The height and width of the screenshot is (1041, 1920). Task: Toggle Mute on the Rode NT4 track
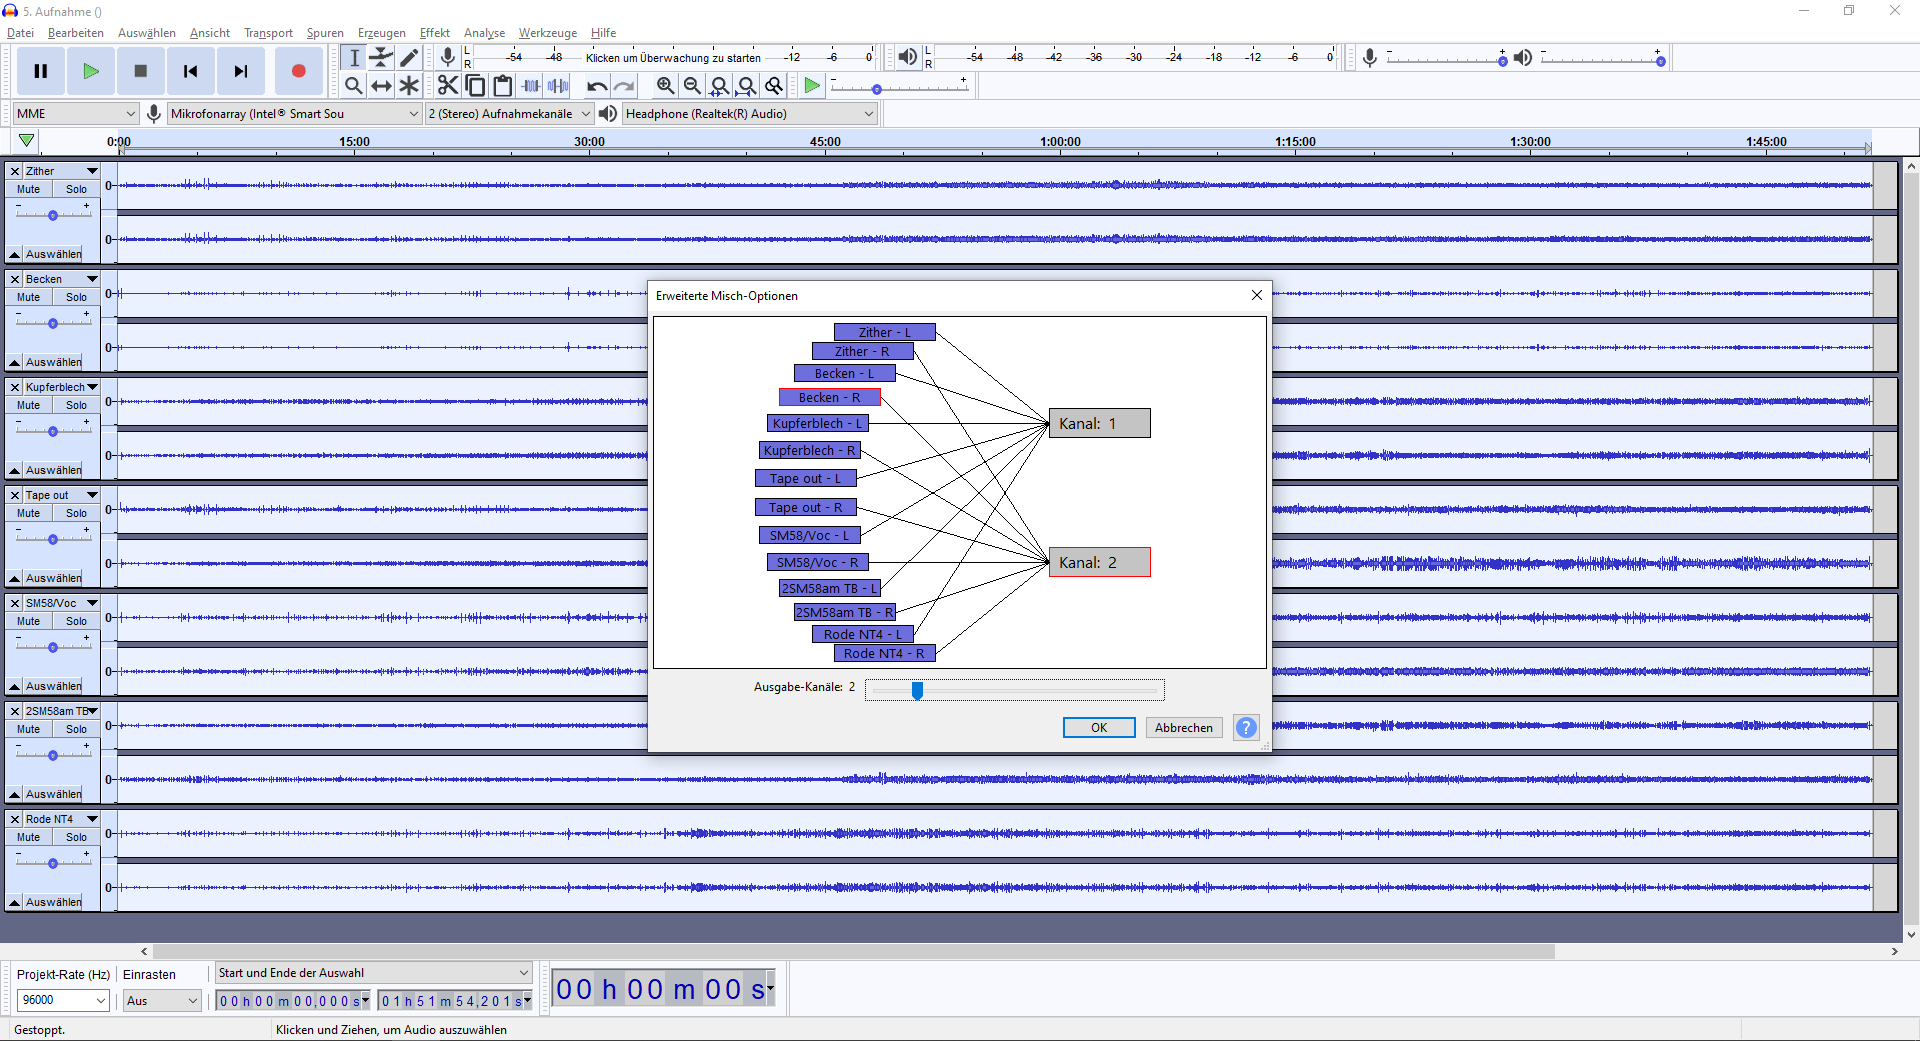coord(29,837)
